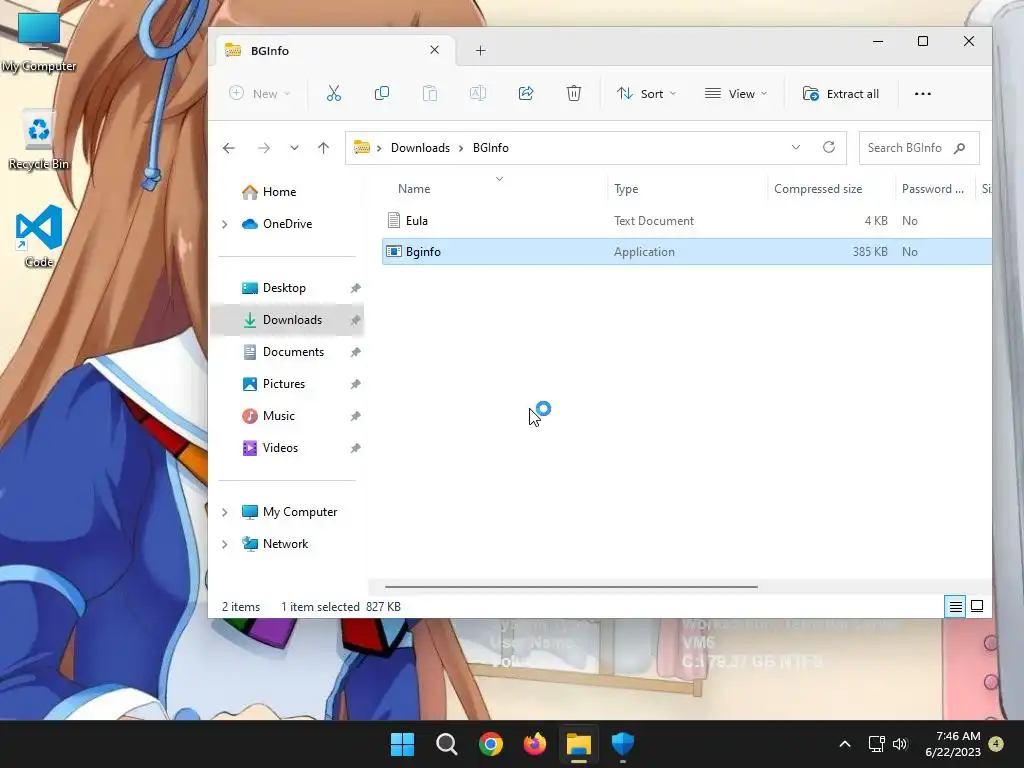1024x768 pixels.
Task: Open notification badge showing 4
Action: (996, 744)
